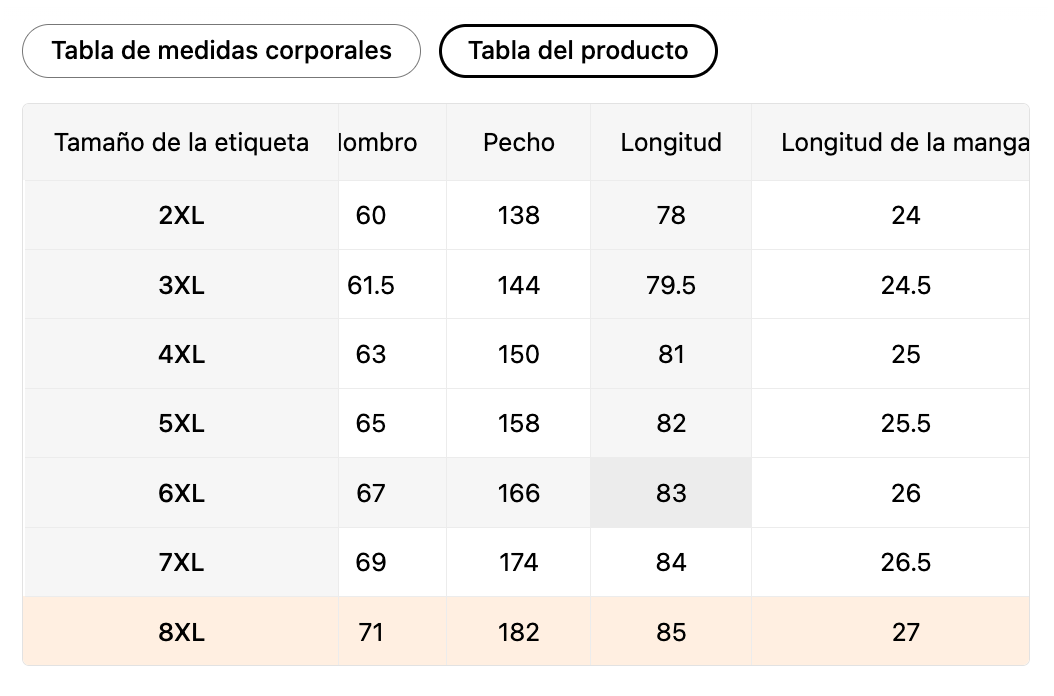Click the Longitud de la manga header
The height and width of the screenshot is (696, 1054).
click(x=904, y=143)
